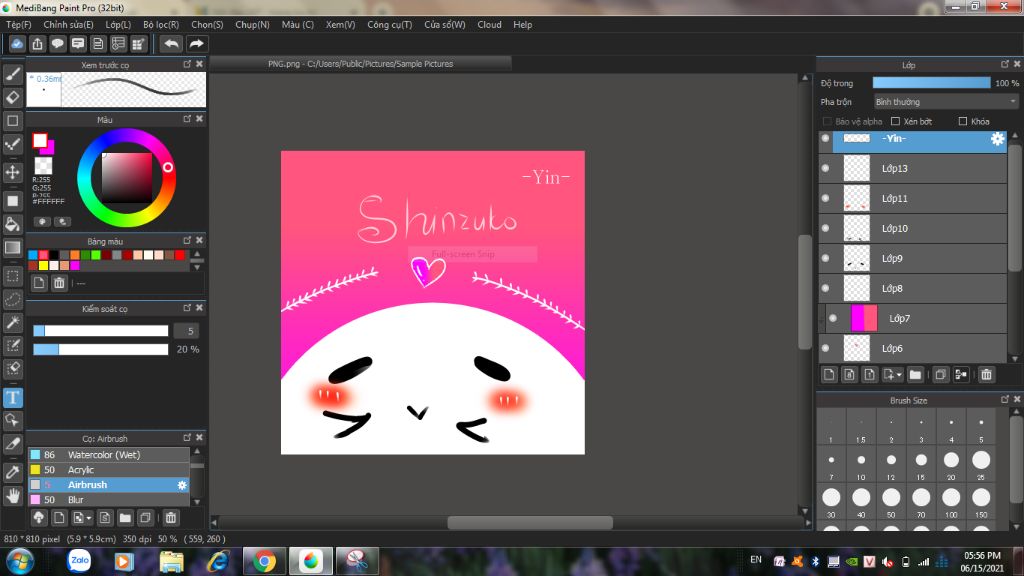Select the PNG.png document tab
Screen dimensions: 1024x576
tap(360, 64)
